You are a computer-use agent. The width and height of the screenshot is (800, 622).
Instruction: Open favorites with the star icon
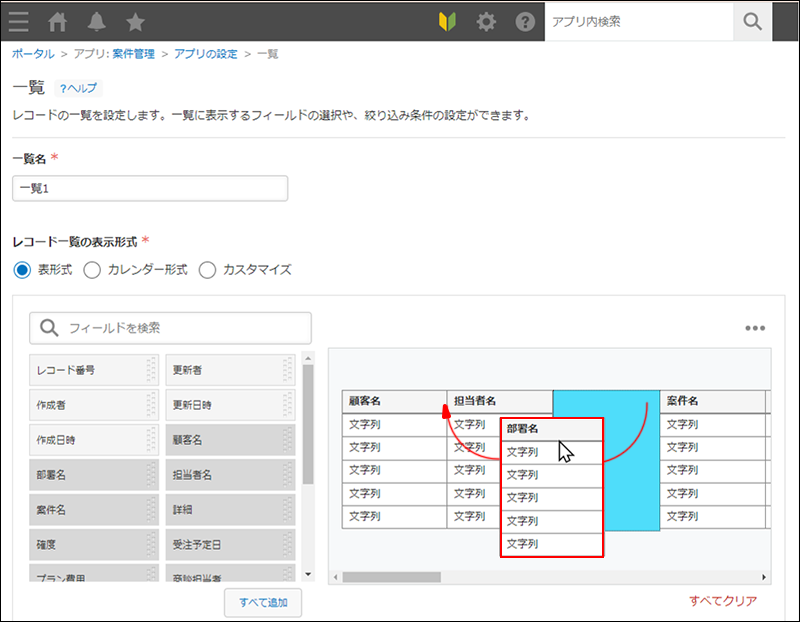coord(136,20)
